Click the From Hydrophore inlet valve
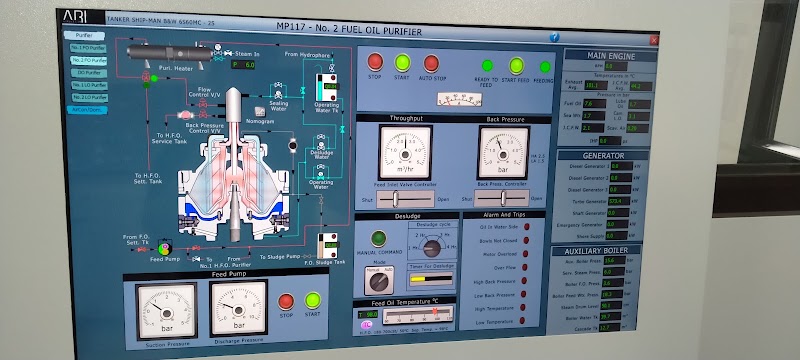The image size is (800, 360). pos(332,68)
